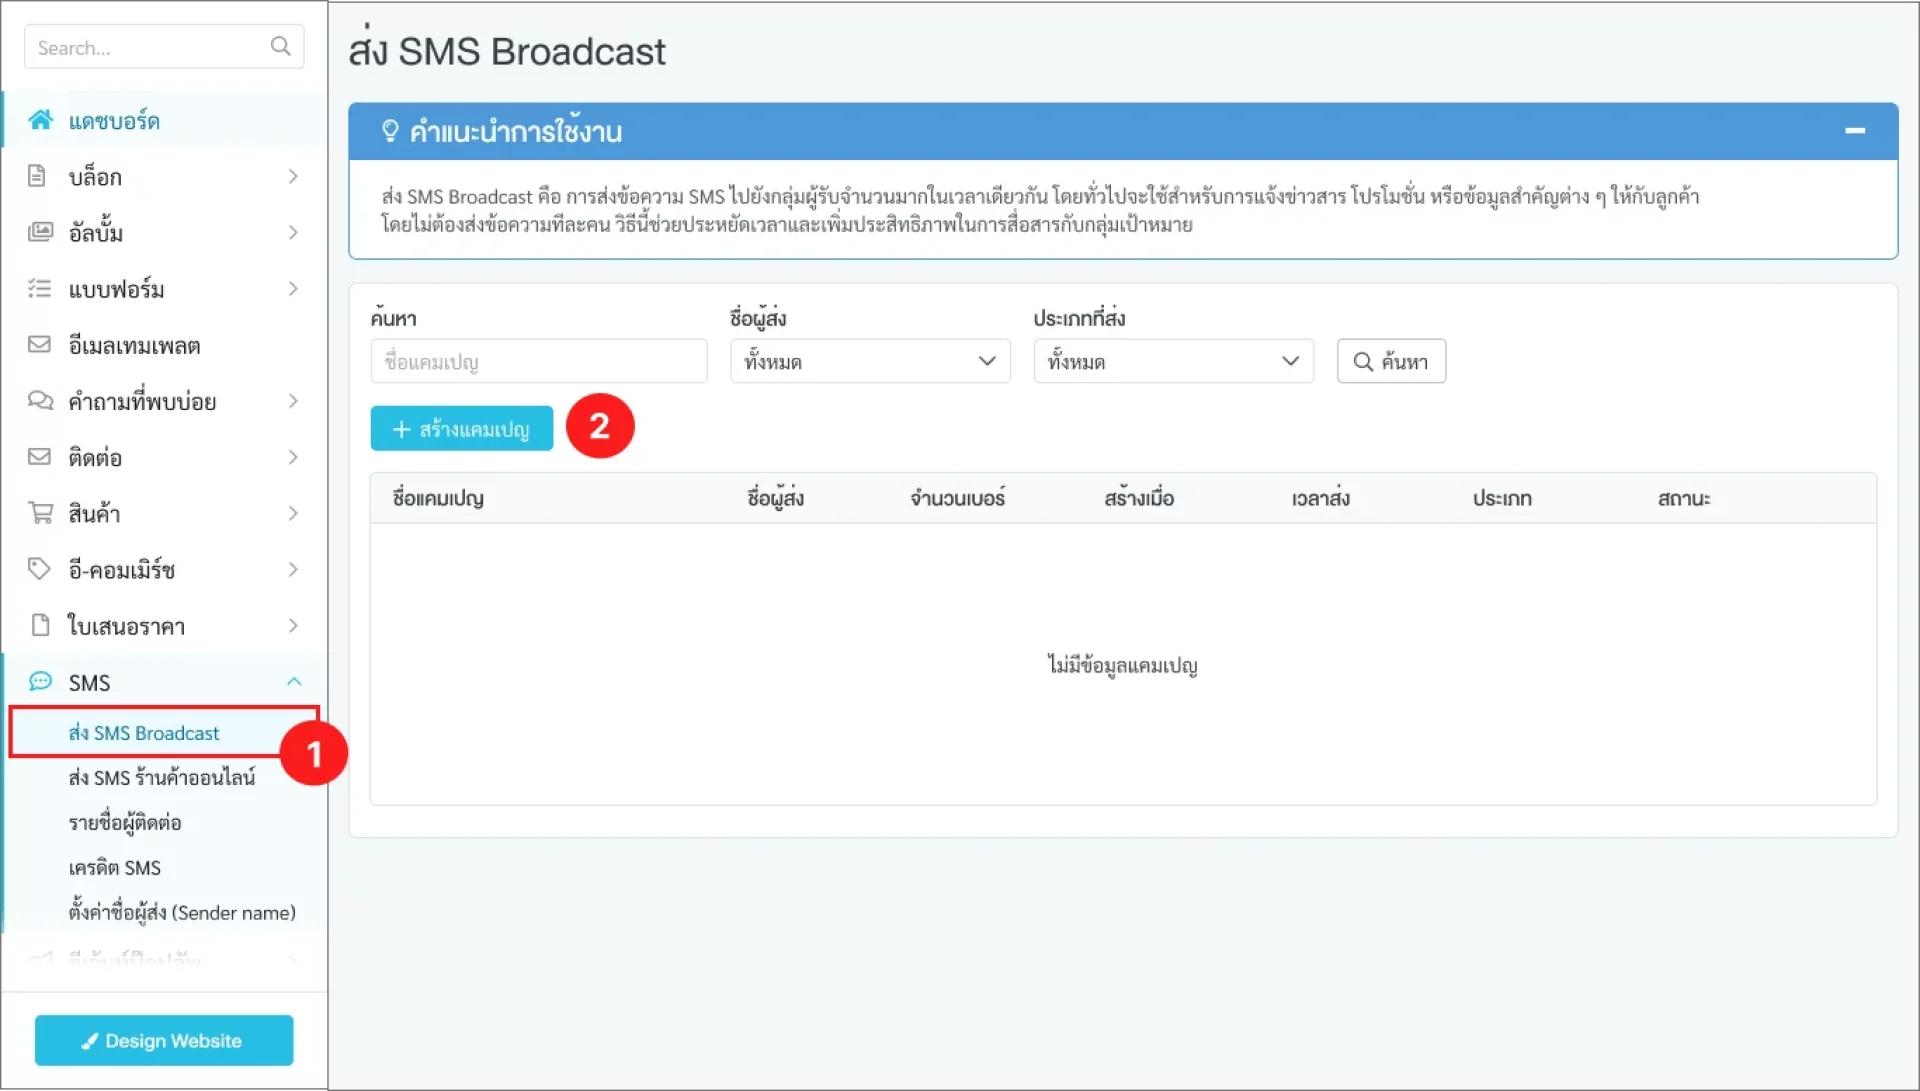Click the price tag icon for อี-คอมเมิร์ซ

(39, 569)
